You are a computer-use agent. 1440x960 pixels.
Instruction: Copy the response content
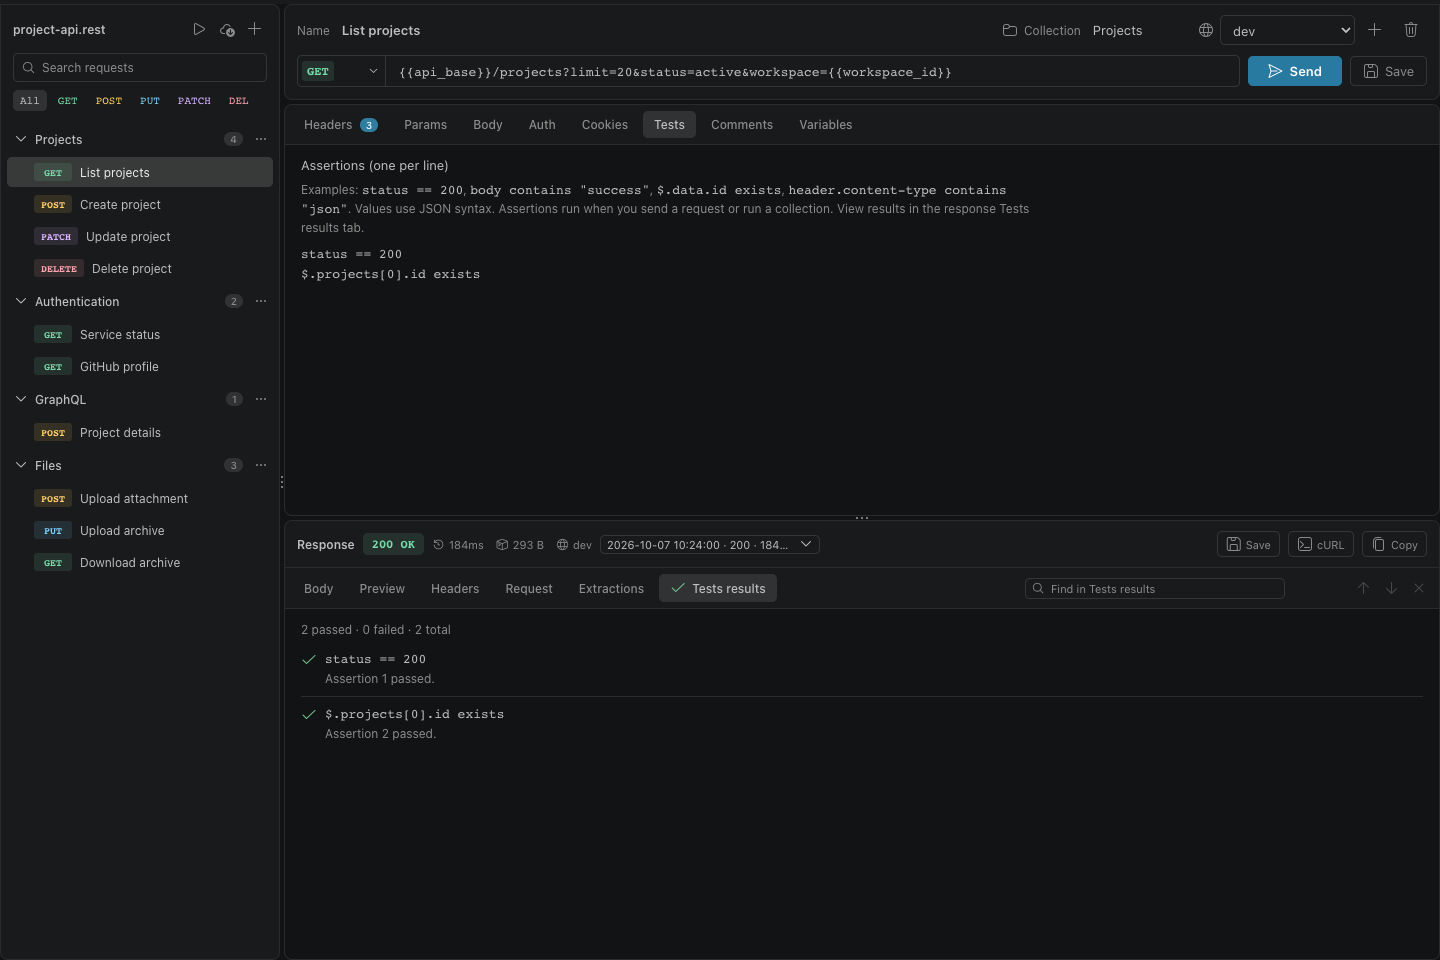[1394, 544]
